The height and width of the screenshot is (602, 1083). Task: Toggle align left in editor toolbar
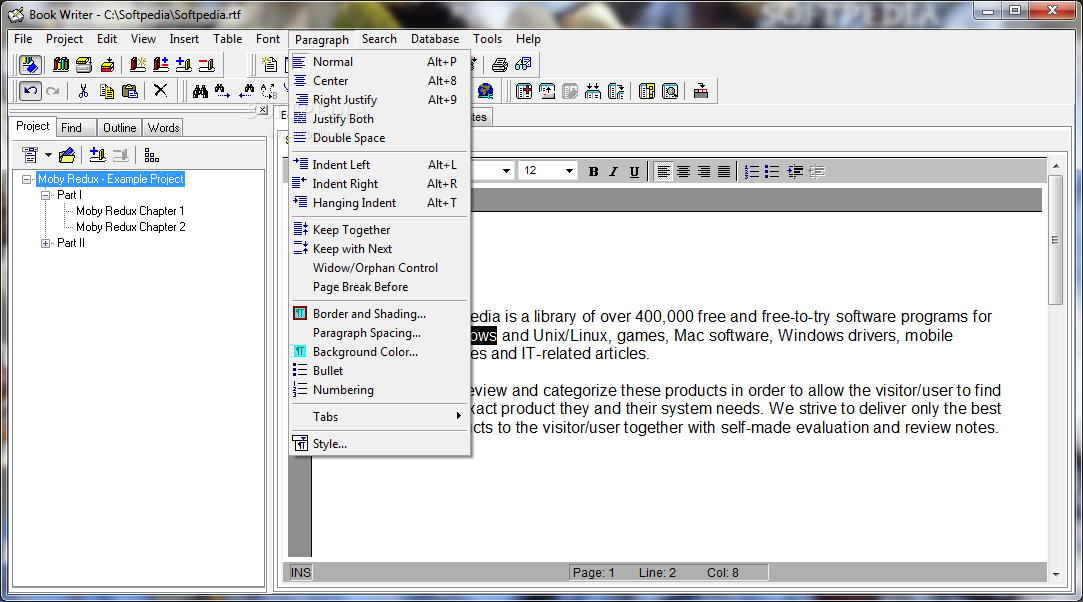(663, 171)
